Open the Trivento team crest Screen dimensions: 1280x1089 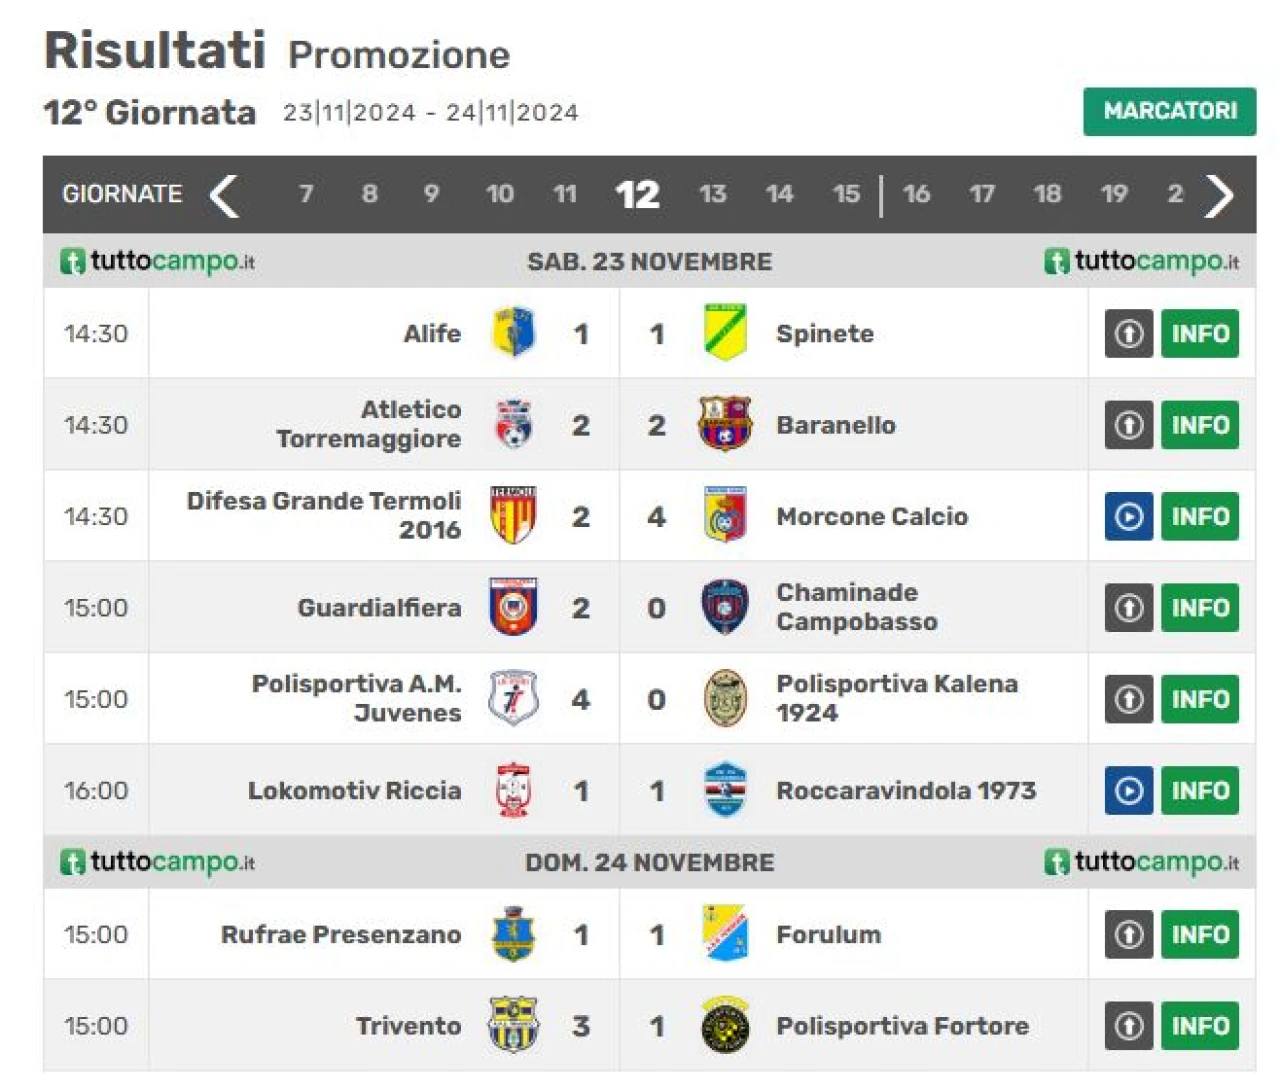(513, 1025)
